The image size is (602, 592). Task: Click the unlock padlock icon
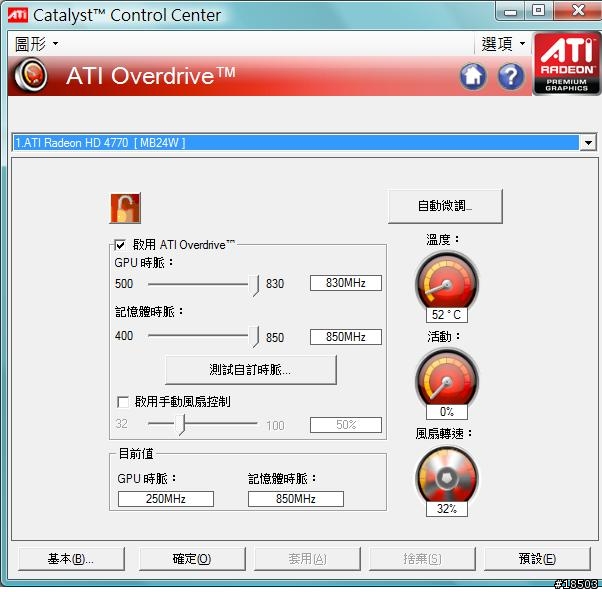(125, 208)
